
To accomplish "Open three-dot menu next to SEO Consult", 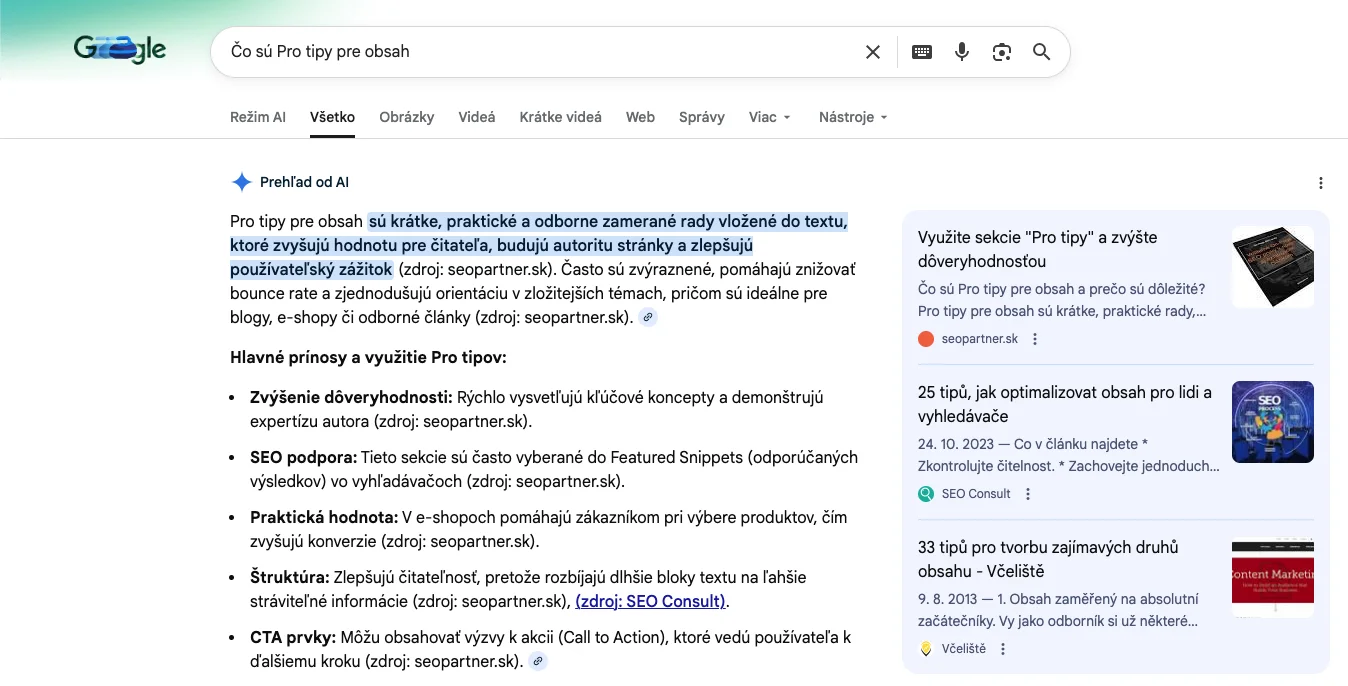I will coord(1028,494).
